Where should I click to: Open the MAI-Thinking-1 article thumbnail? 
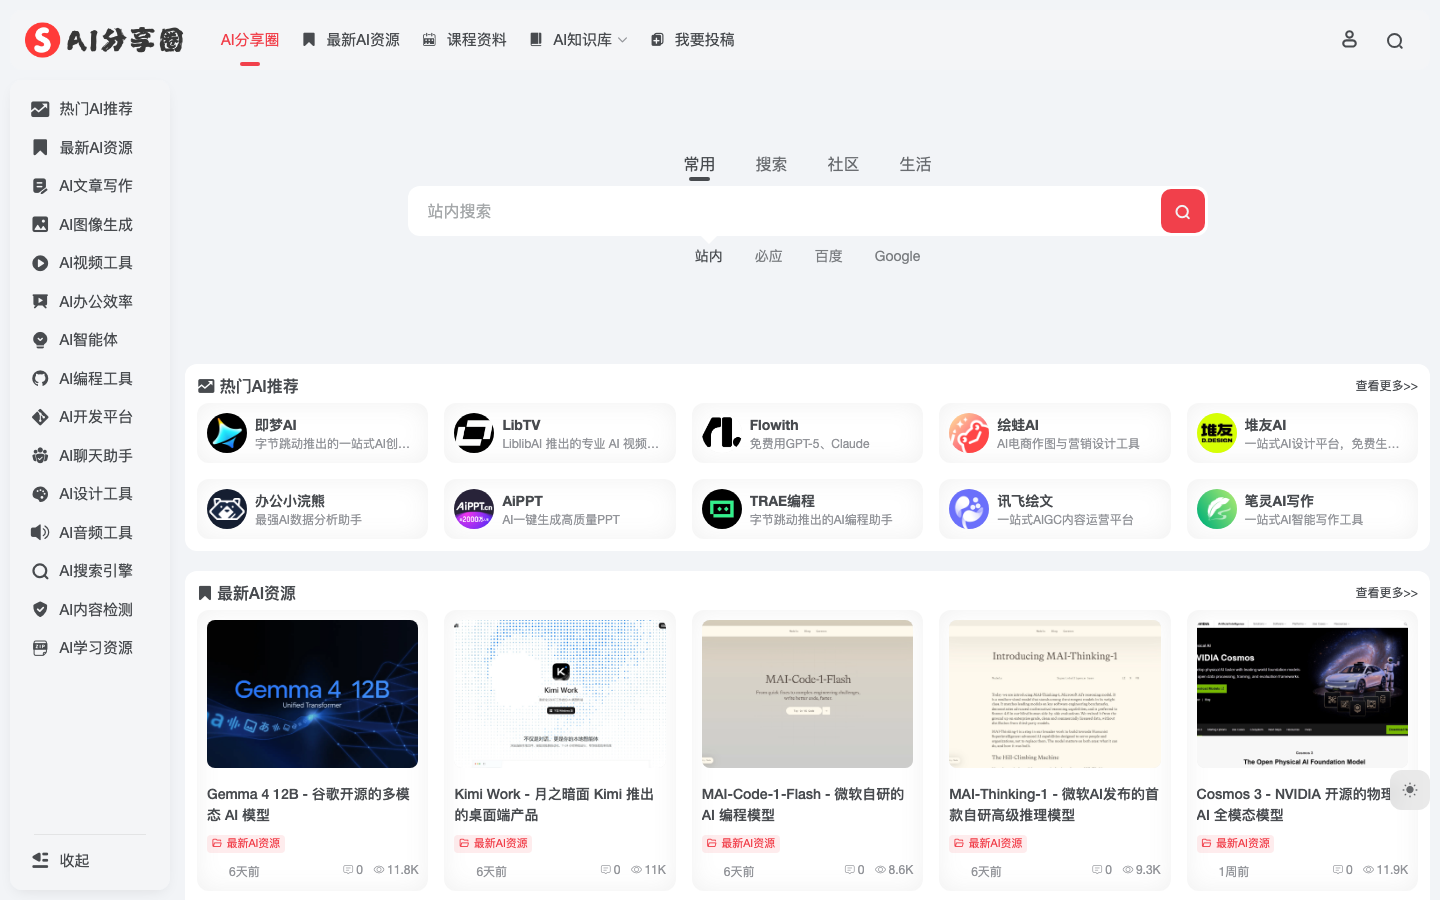point(1055,694)
